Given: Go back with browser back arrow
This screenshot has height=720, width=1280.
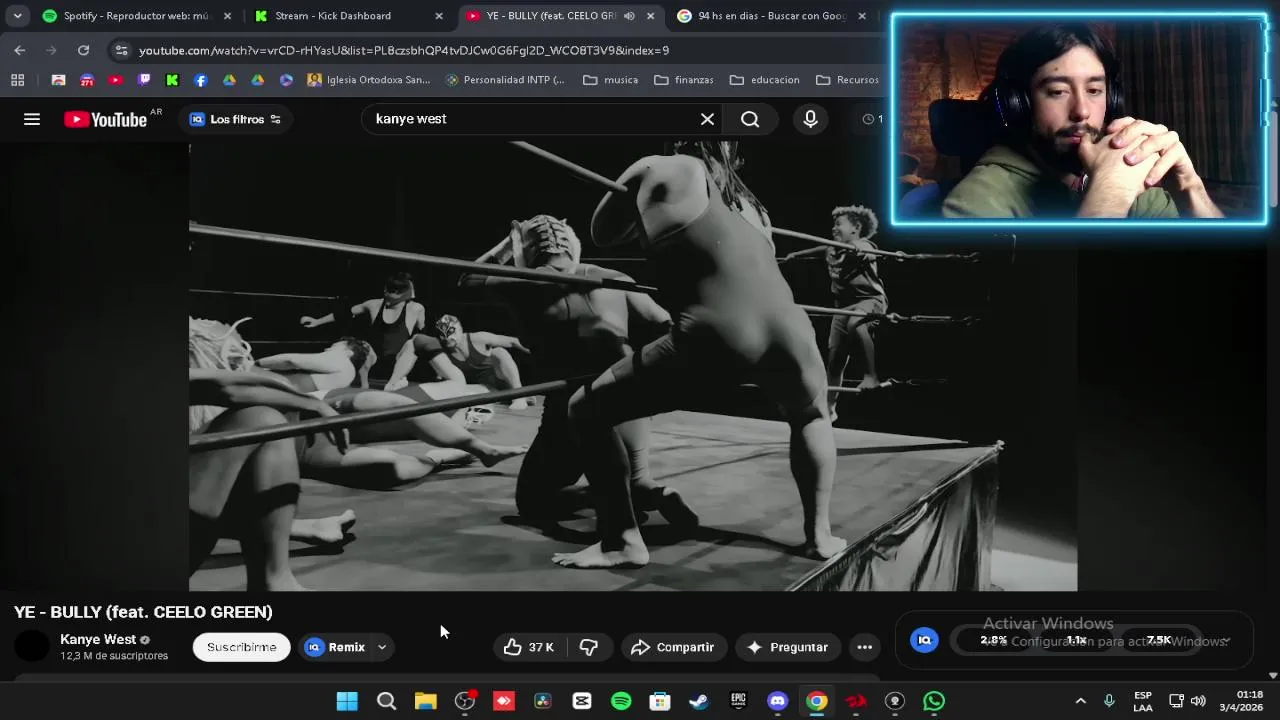Looking at the screenshot, I should point(20,50).
